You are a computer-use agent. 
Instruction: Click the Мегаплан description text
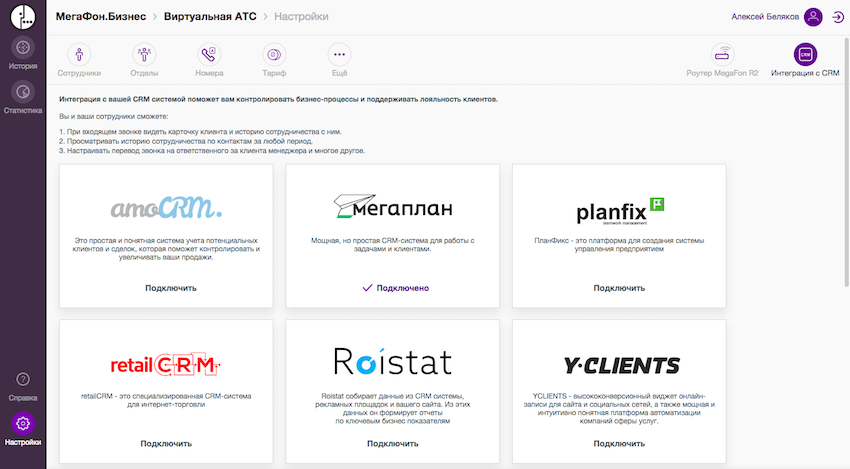point(392,245)
